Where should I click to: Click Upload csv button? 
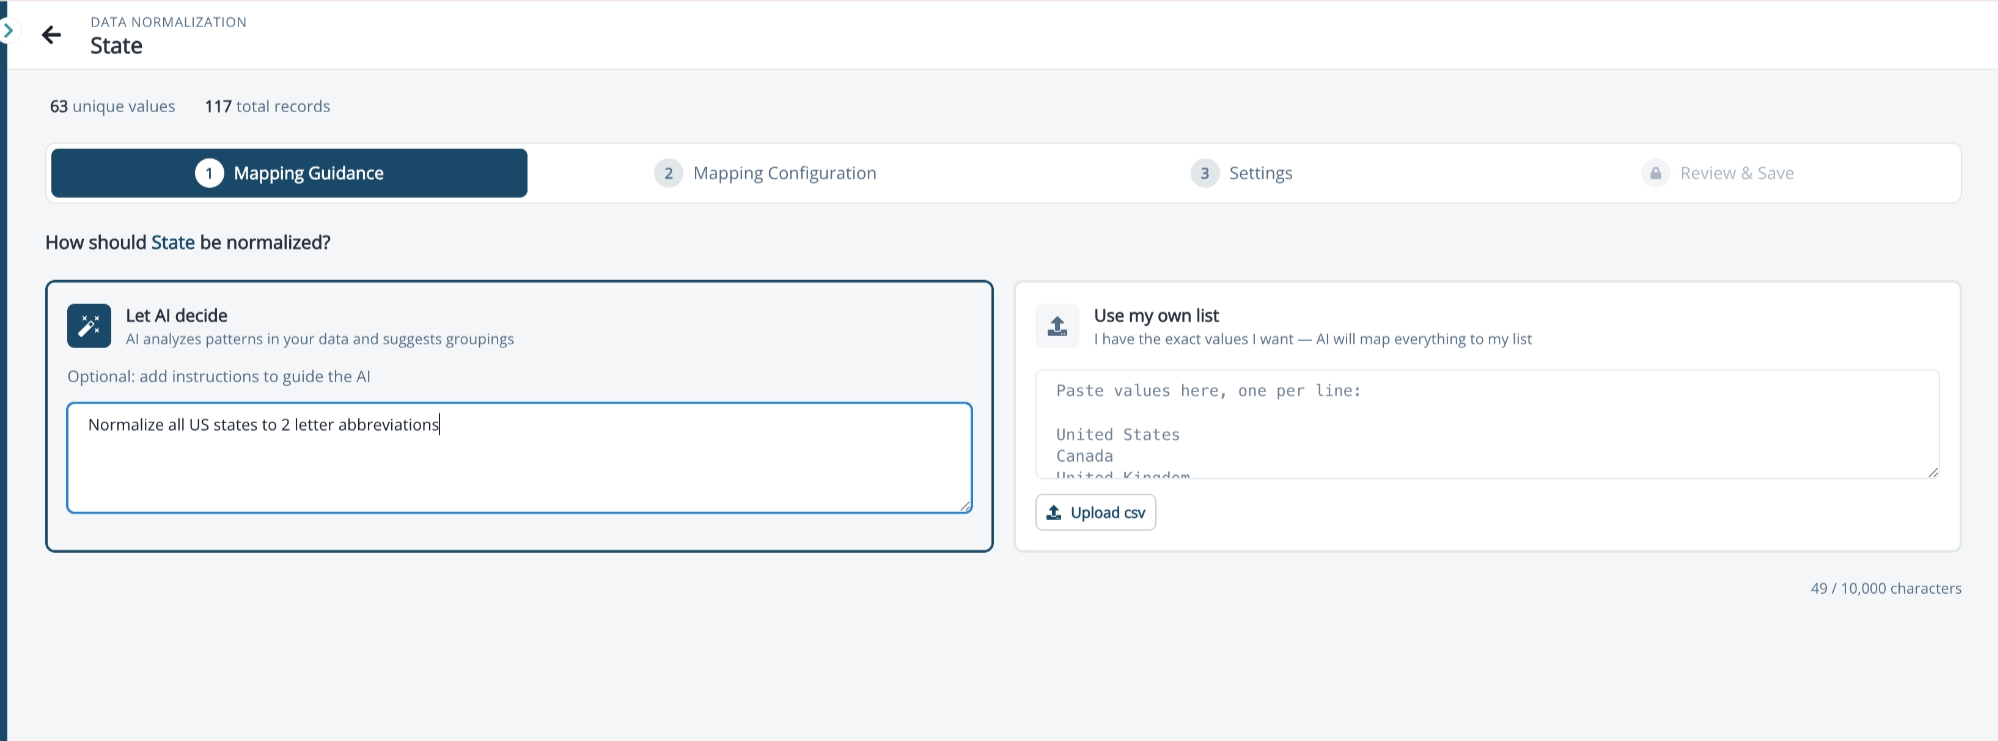[x=1096, y=512]
